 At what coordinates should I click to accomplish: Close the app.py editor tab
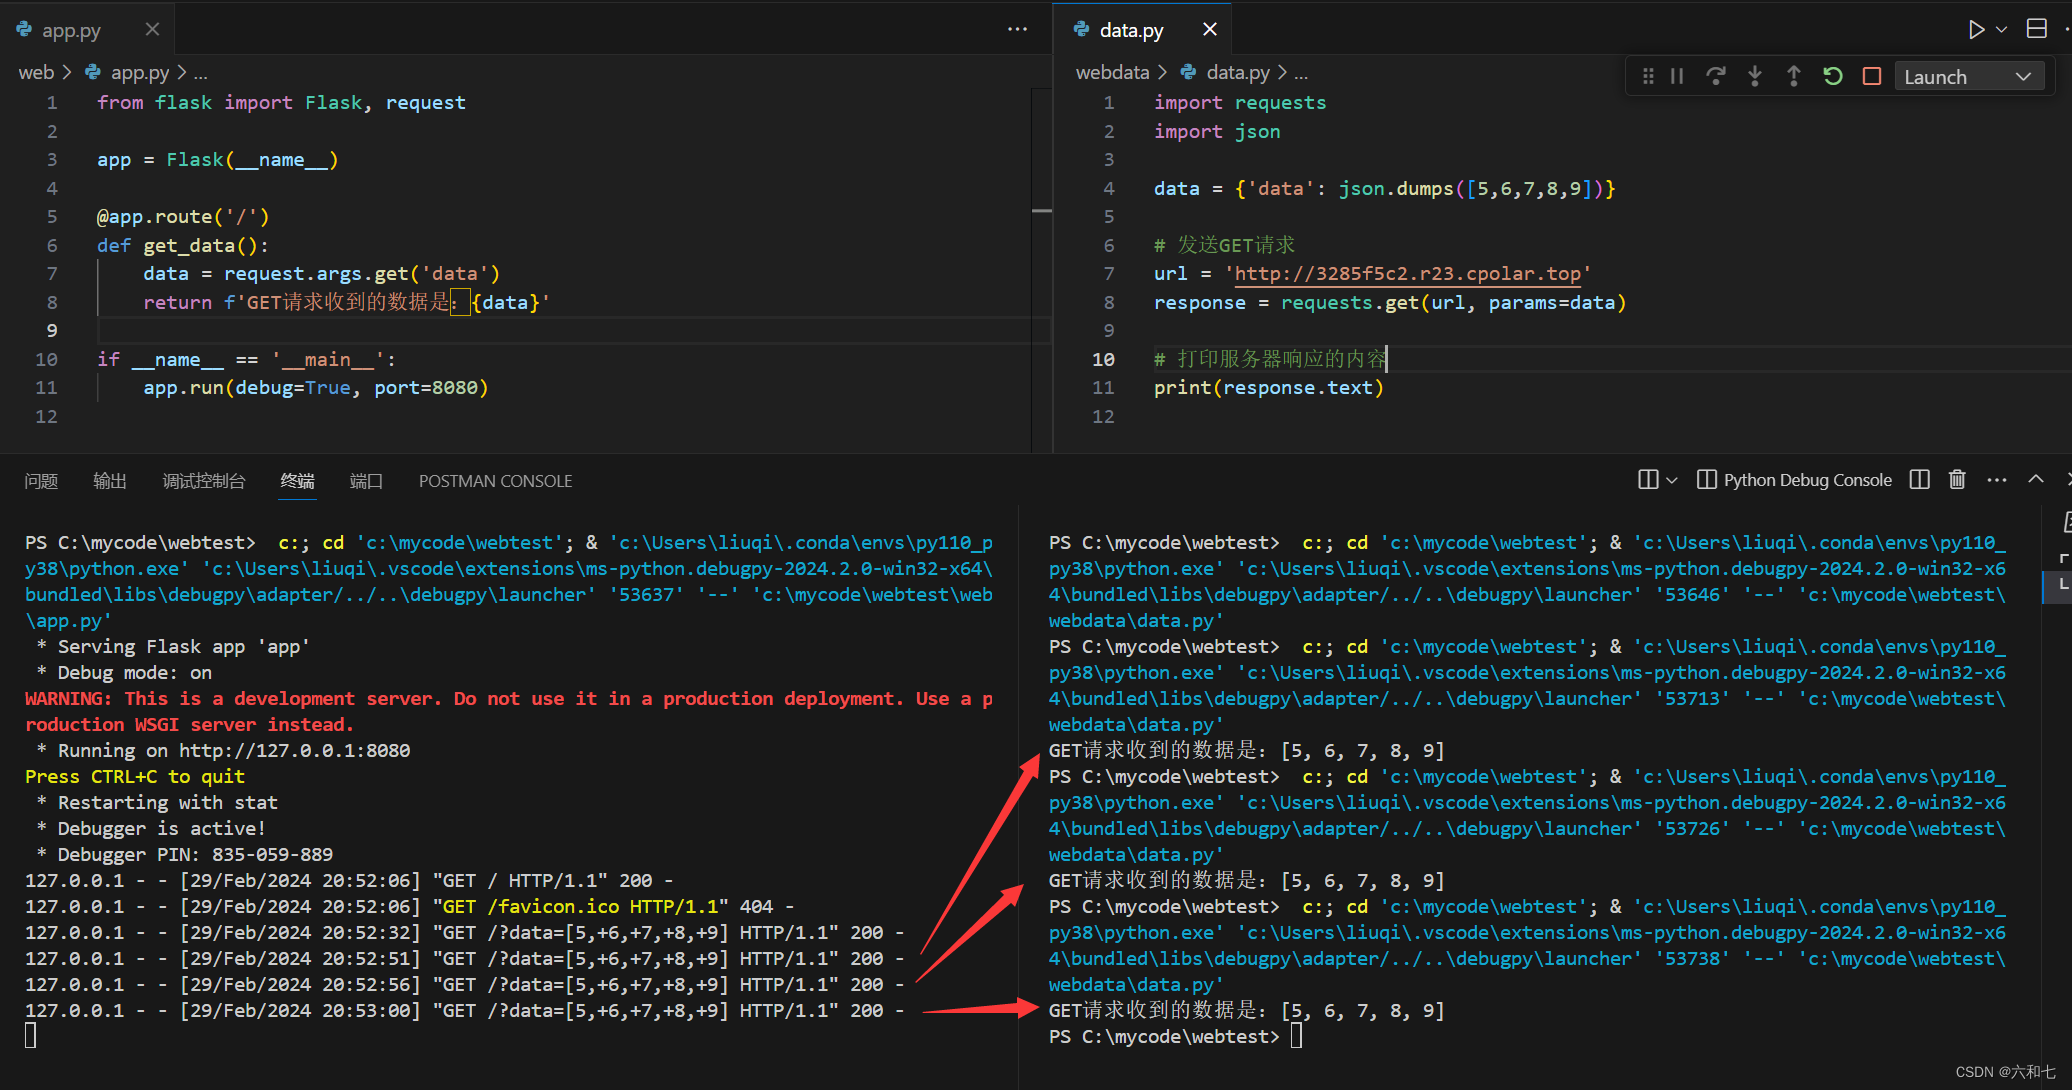[x=152, y=30]
